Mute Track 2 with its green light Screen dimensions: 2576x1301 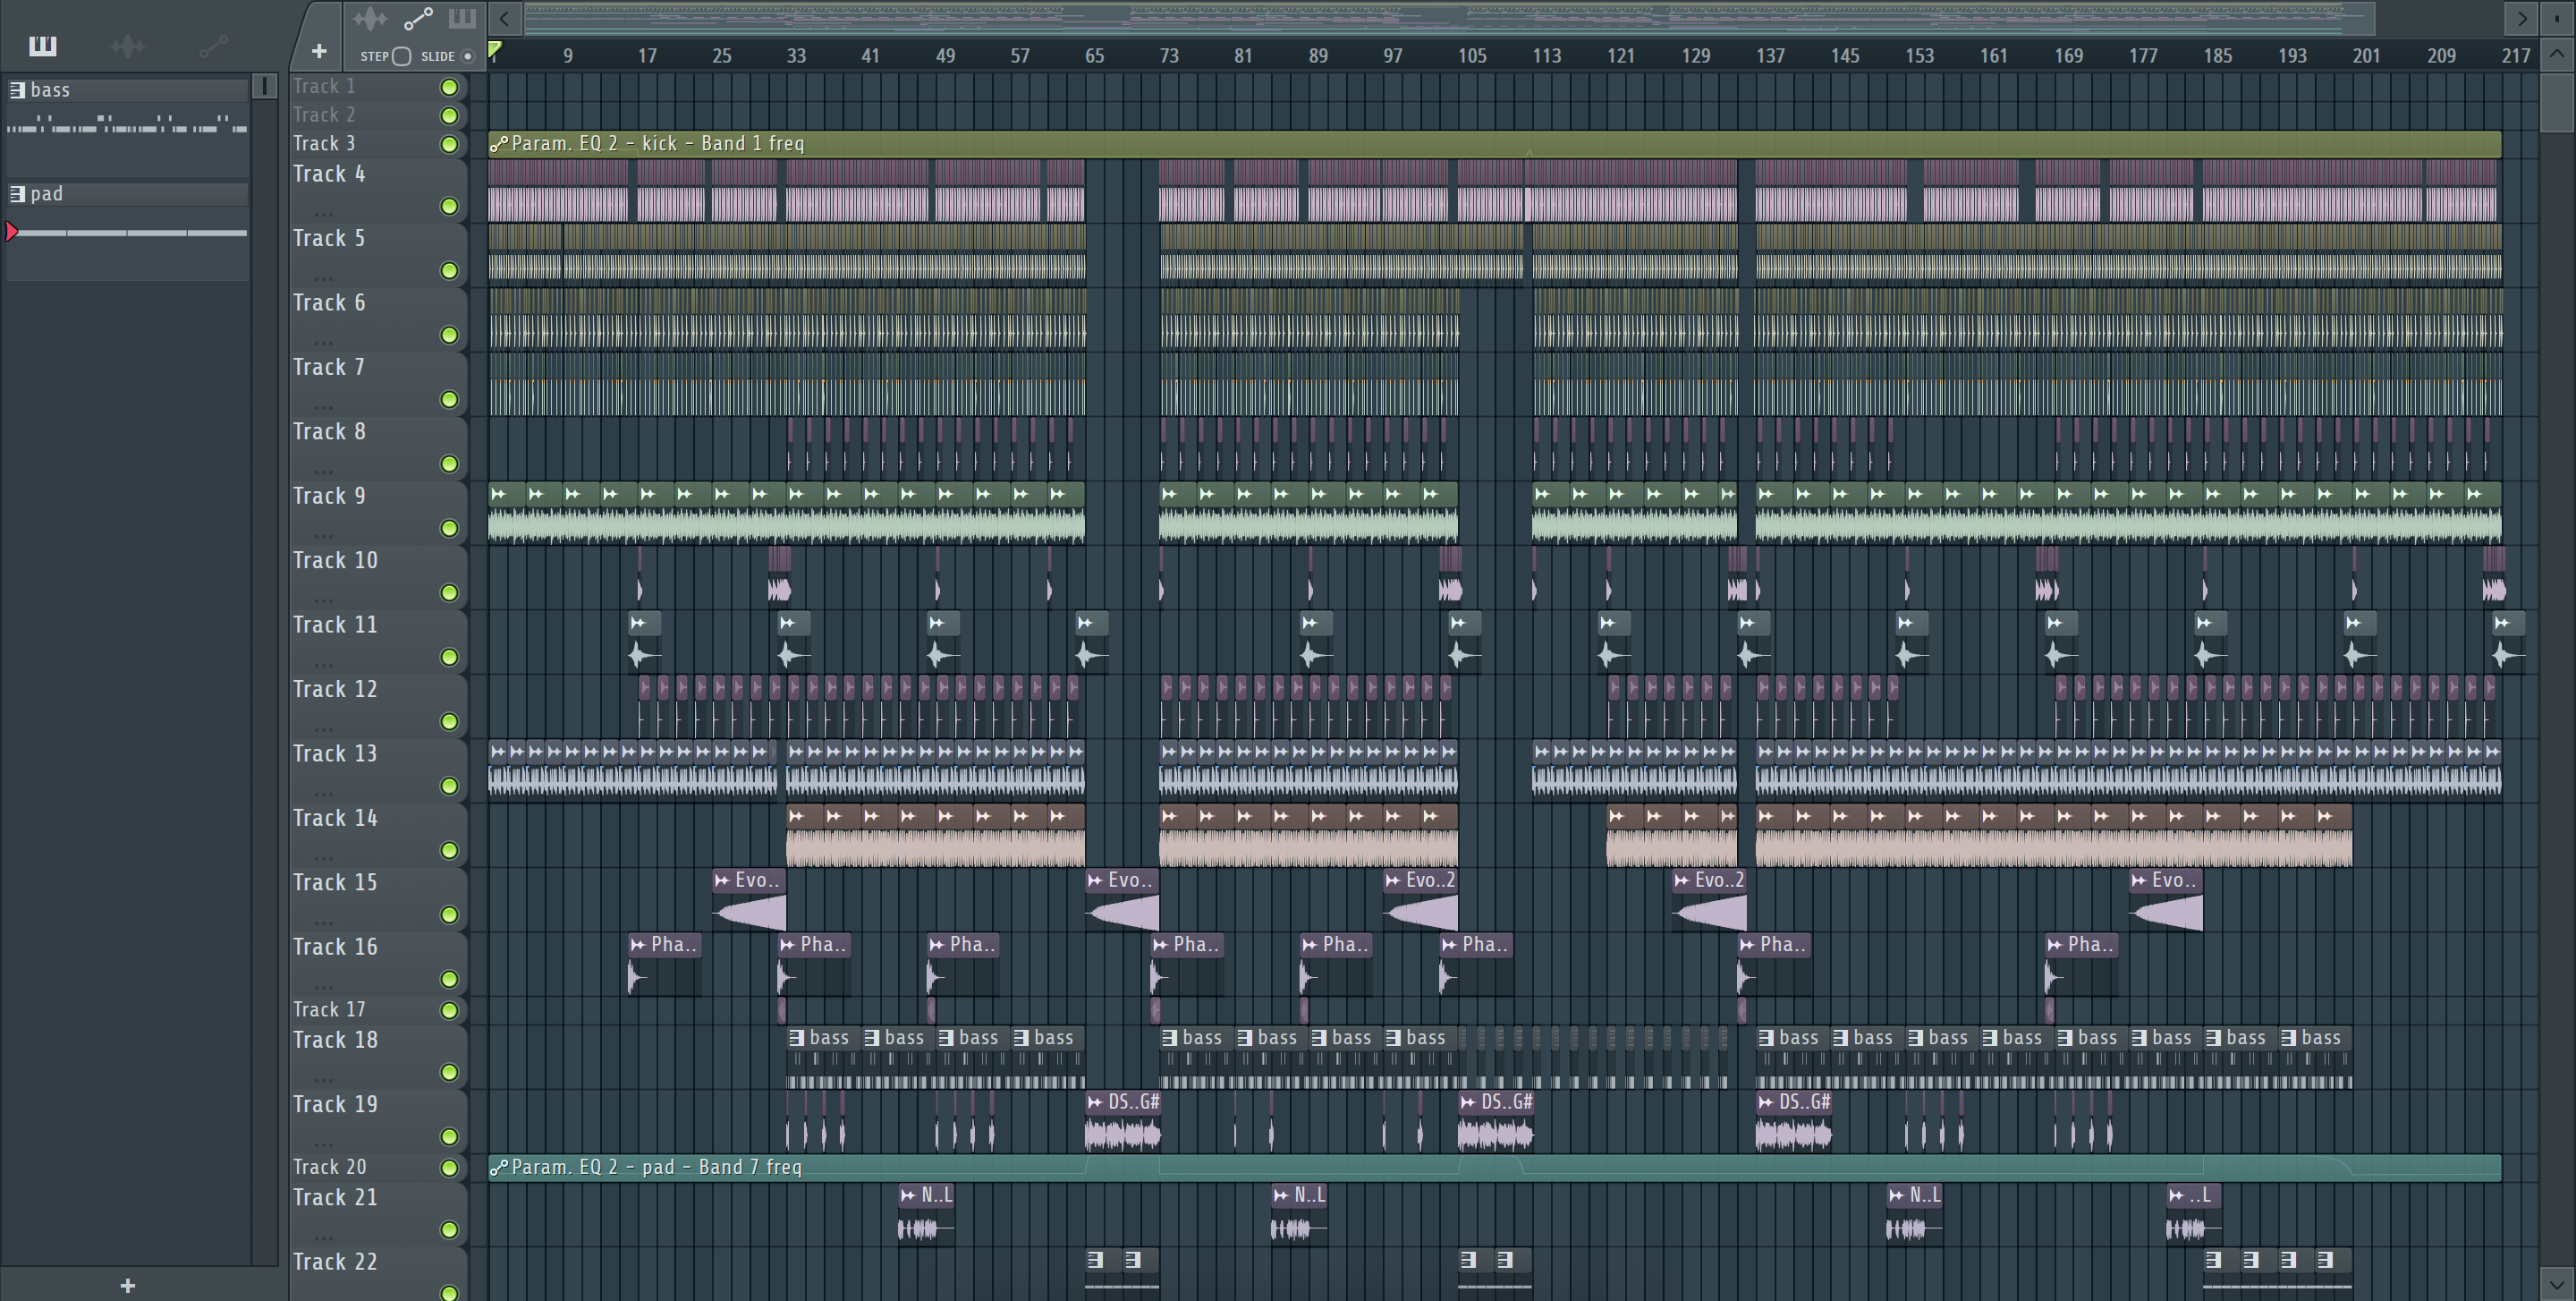[x=450, y=116]
